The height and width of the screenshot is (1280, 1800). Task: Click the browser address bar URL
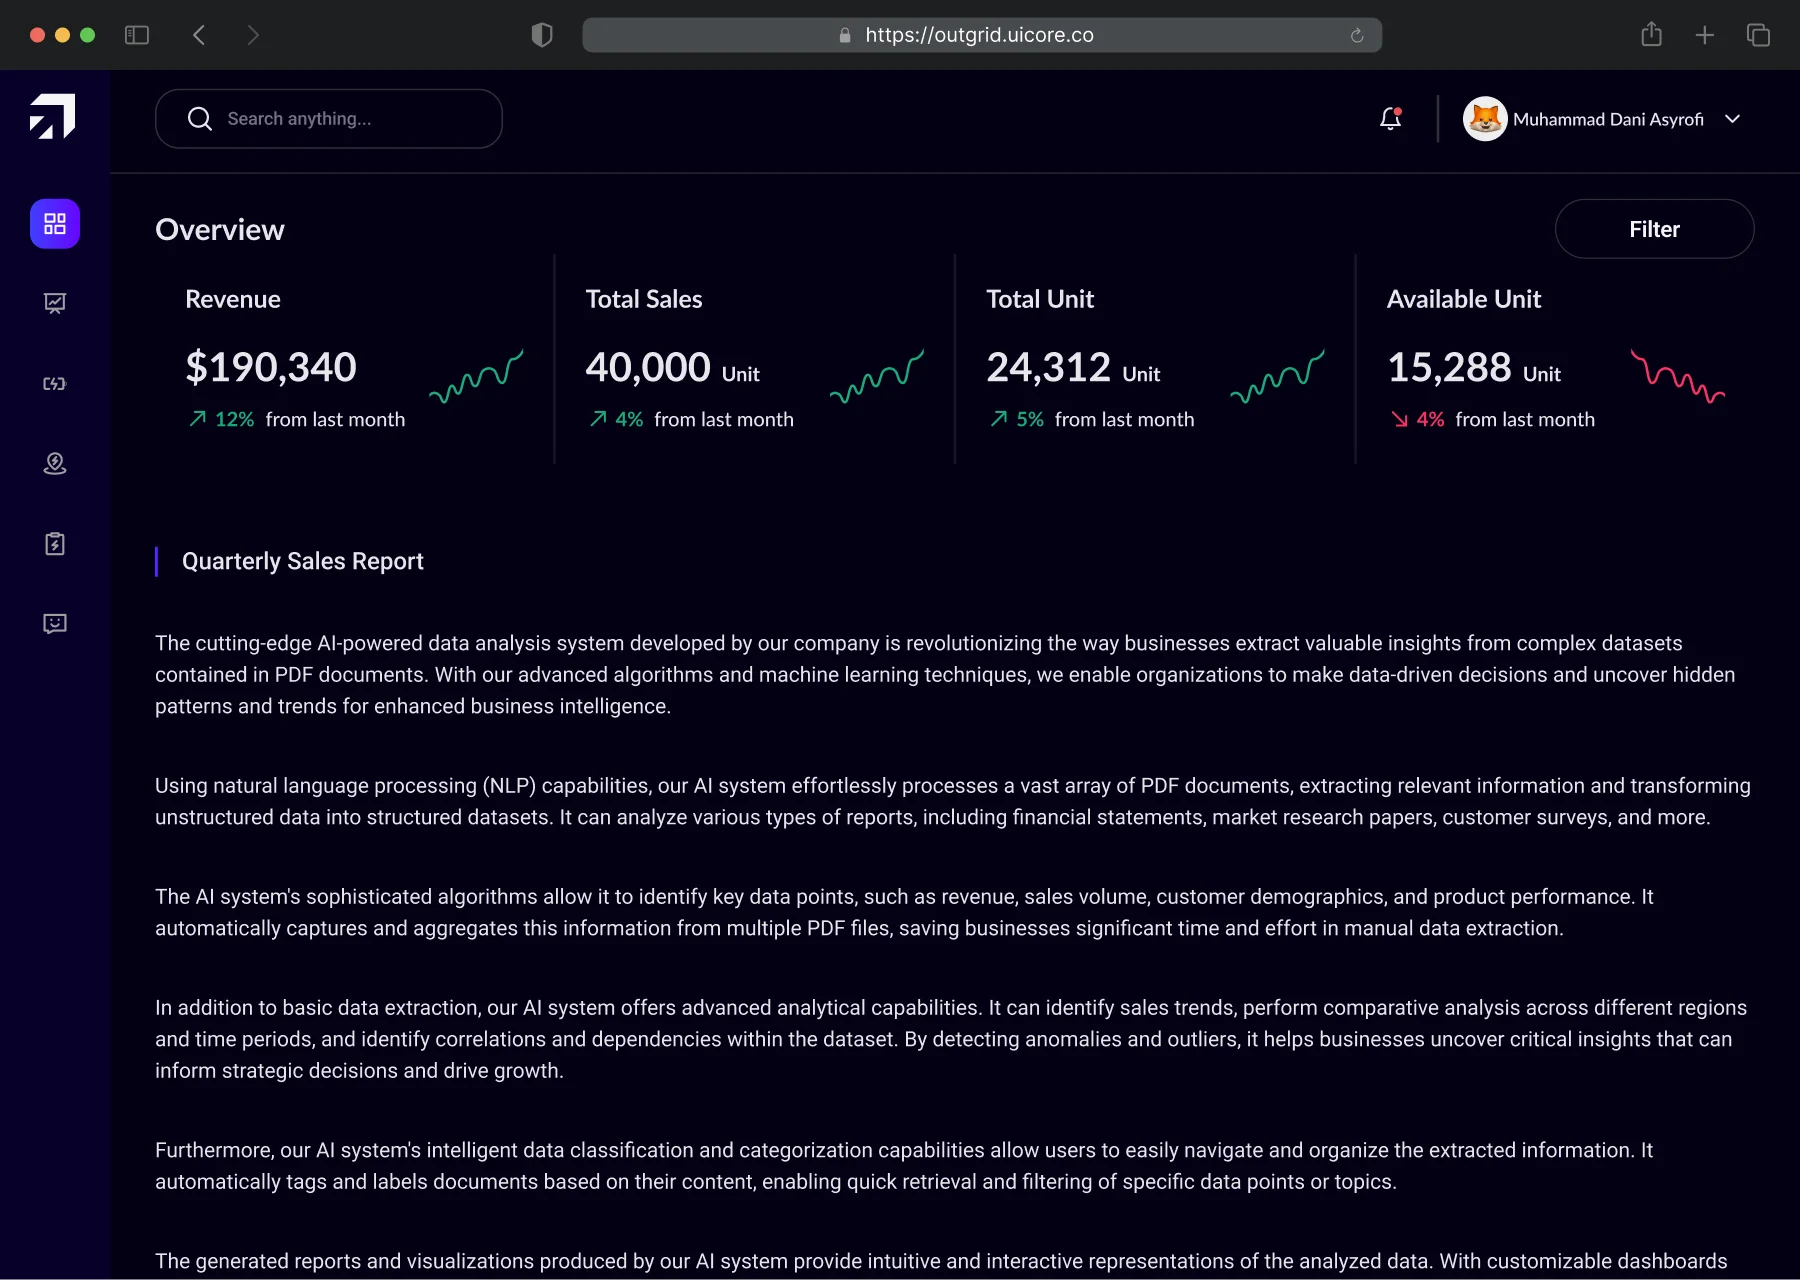pos(979,35)
